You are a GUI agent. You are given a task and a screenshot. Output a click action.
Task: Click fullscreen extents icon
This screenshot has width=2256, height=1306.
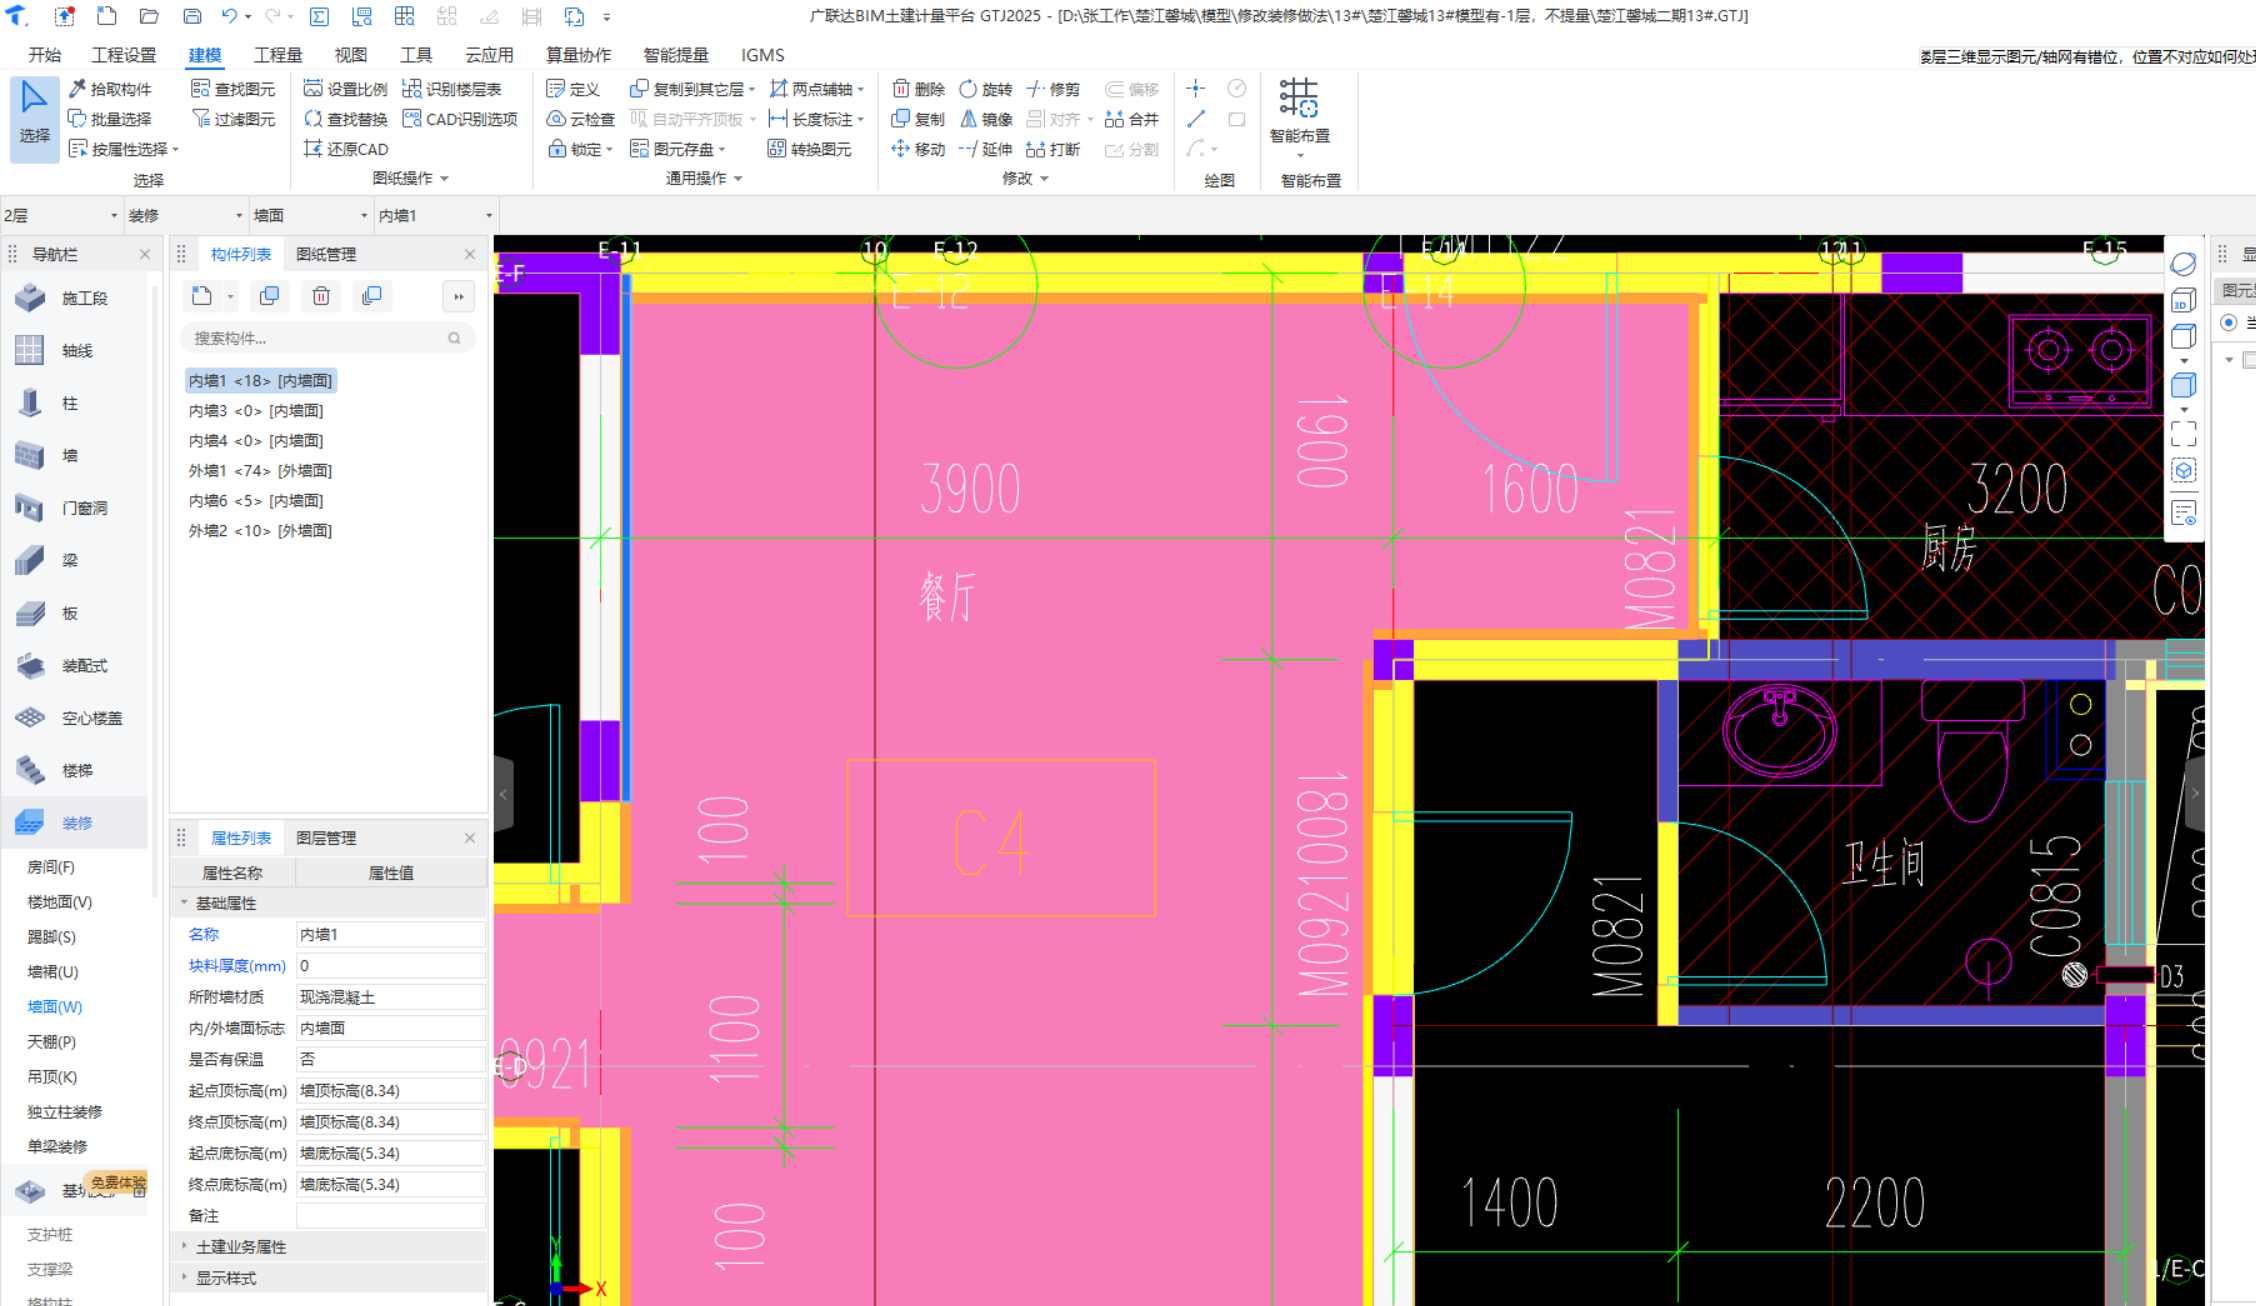point(2184,433)
